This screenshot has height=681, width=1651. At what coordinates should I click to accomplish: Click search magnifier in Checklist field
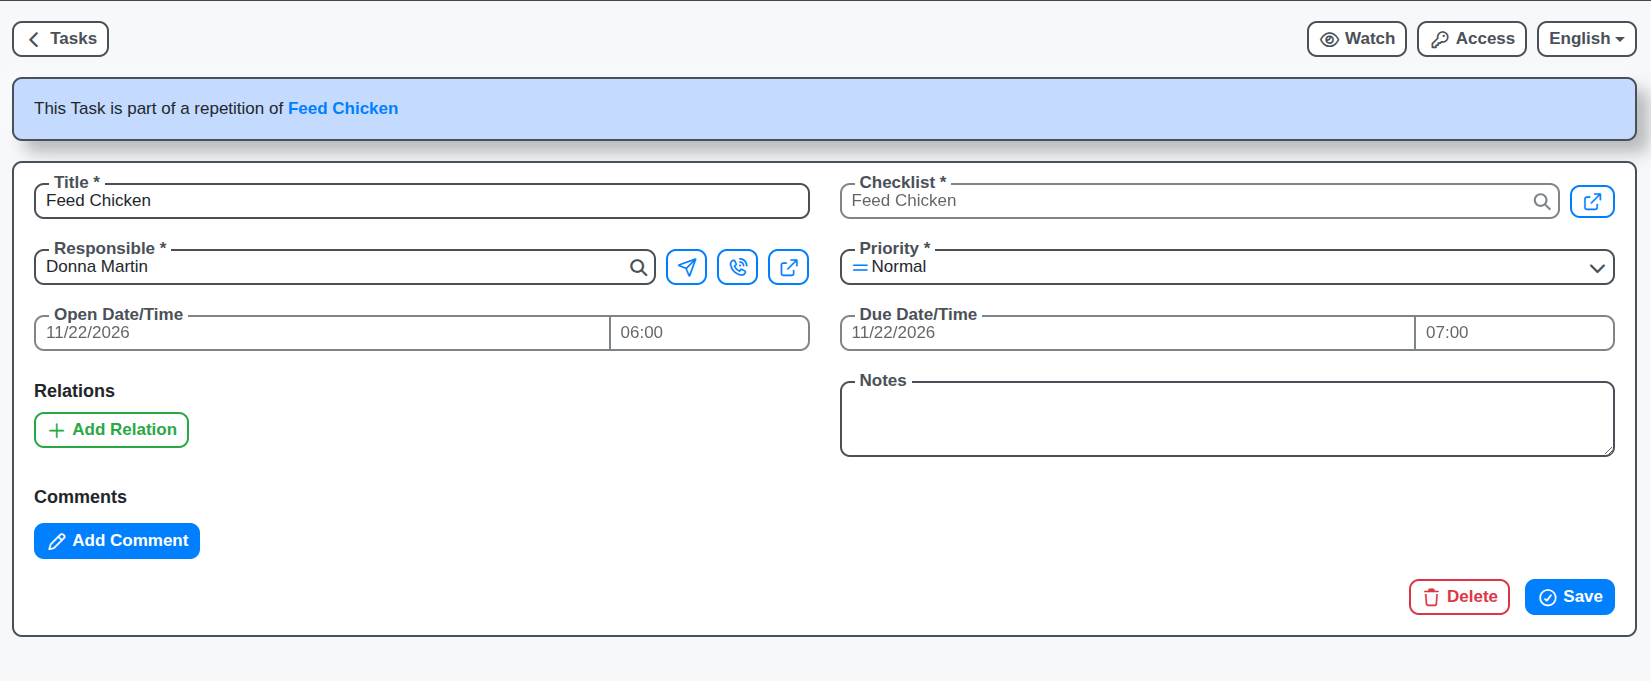pos(1542,201)
